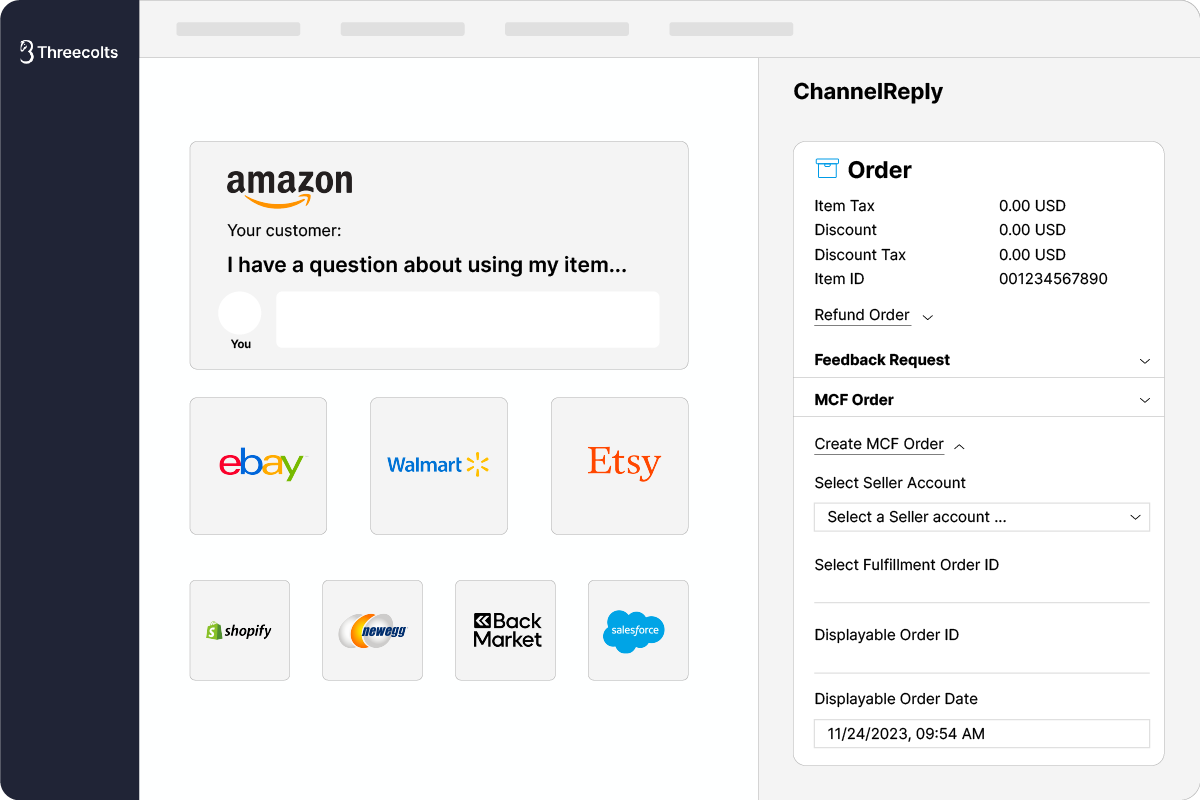Click the reply message text box
The height and width of the screenshot is (800, 1200).
(467, 320)
